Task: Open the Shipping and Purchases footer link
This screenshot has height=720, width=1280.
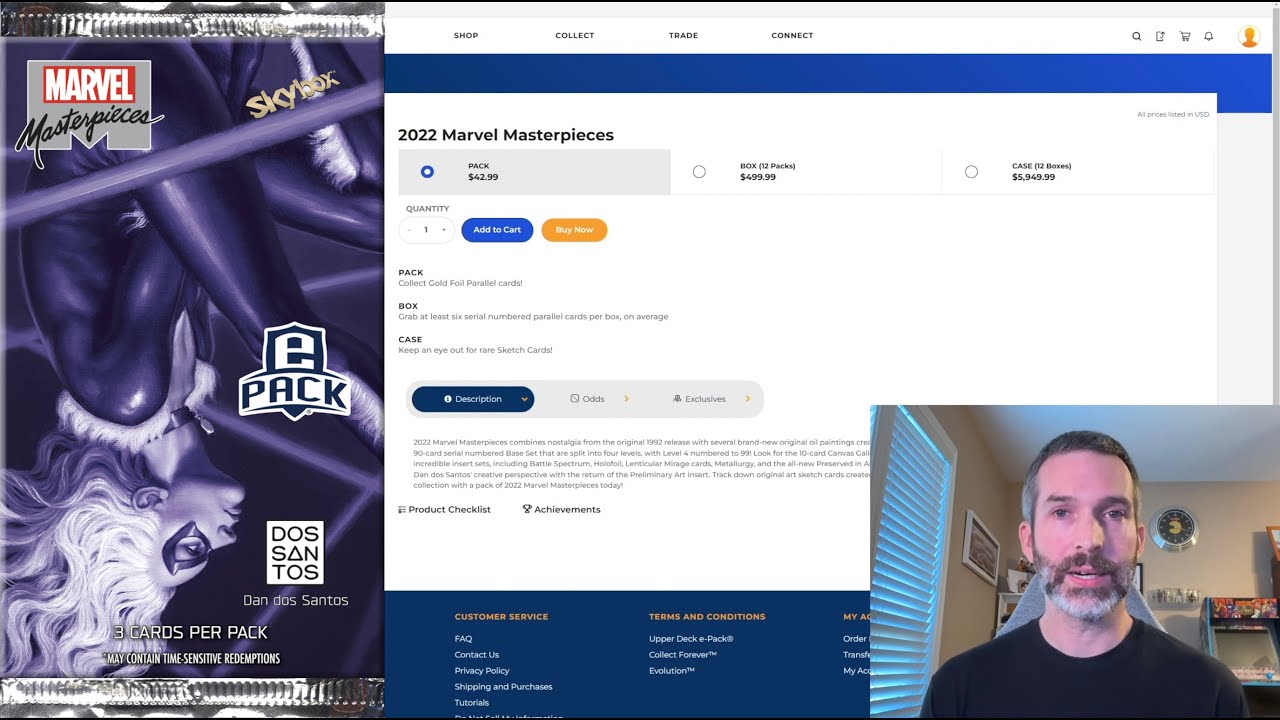Action: [x=503, y=687]
